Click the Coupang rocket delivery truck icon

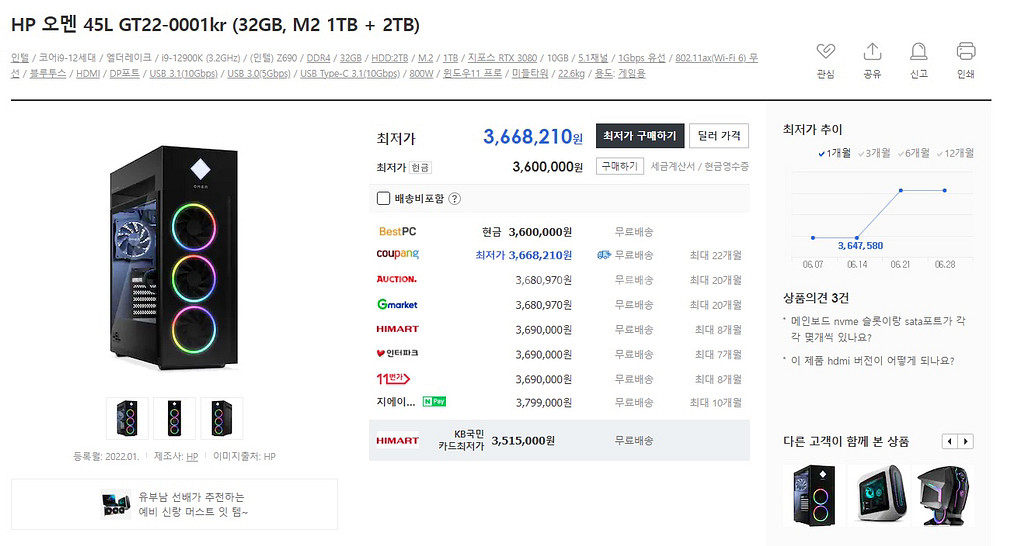604,255
